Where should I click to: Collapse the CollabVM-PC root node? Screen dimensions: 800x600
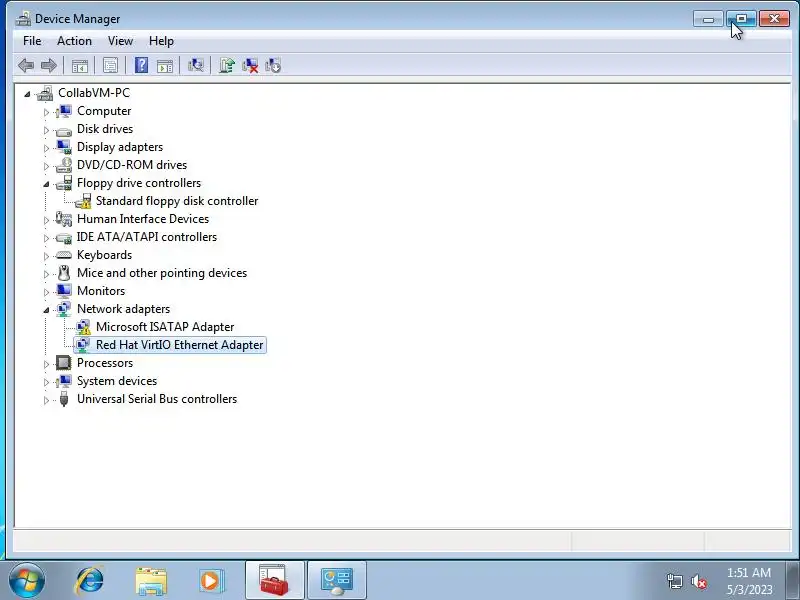click(x=27, y=94)
